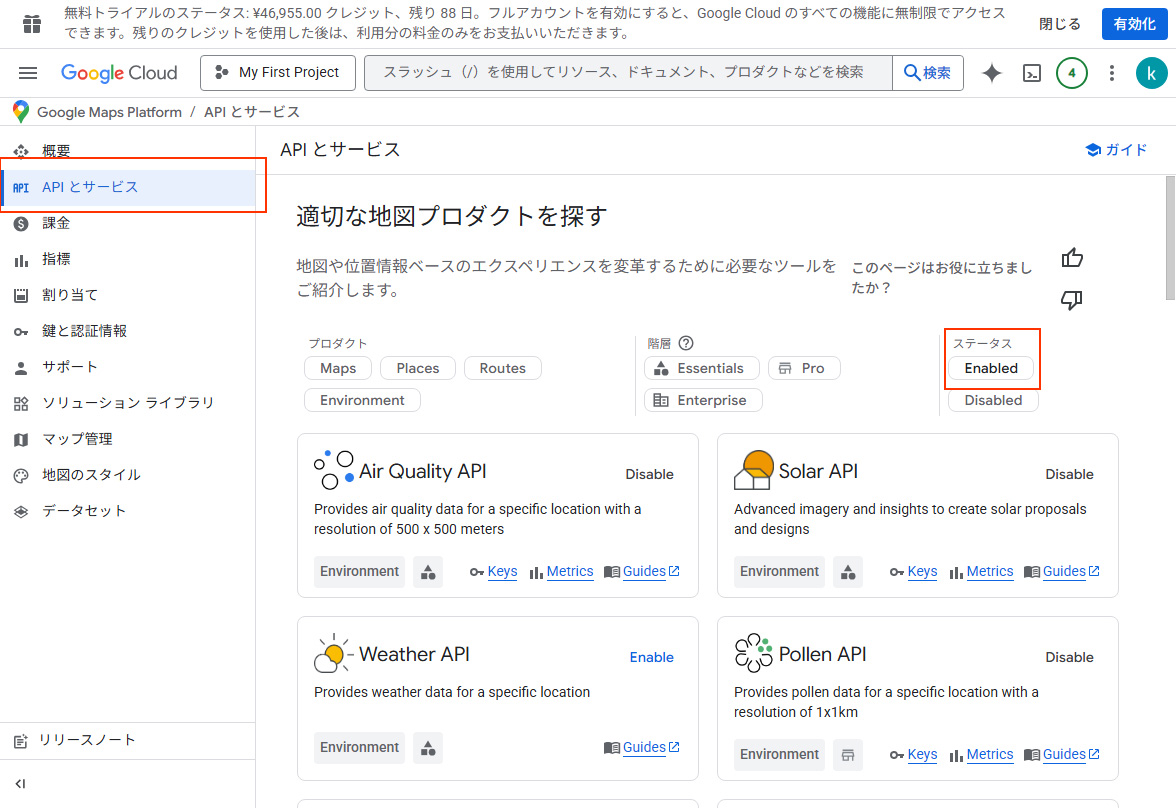Open Gemini AI assistant sparkle icon
The height and width of the screenshot is (808, 1176).
[x=992, y=73]
